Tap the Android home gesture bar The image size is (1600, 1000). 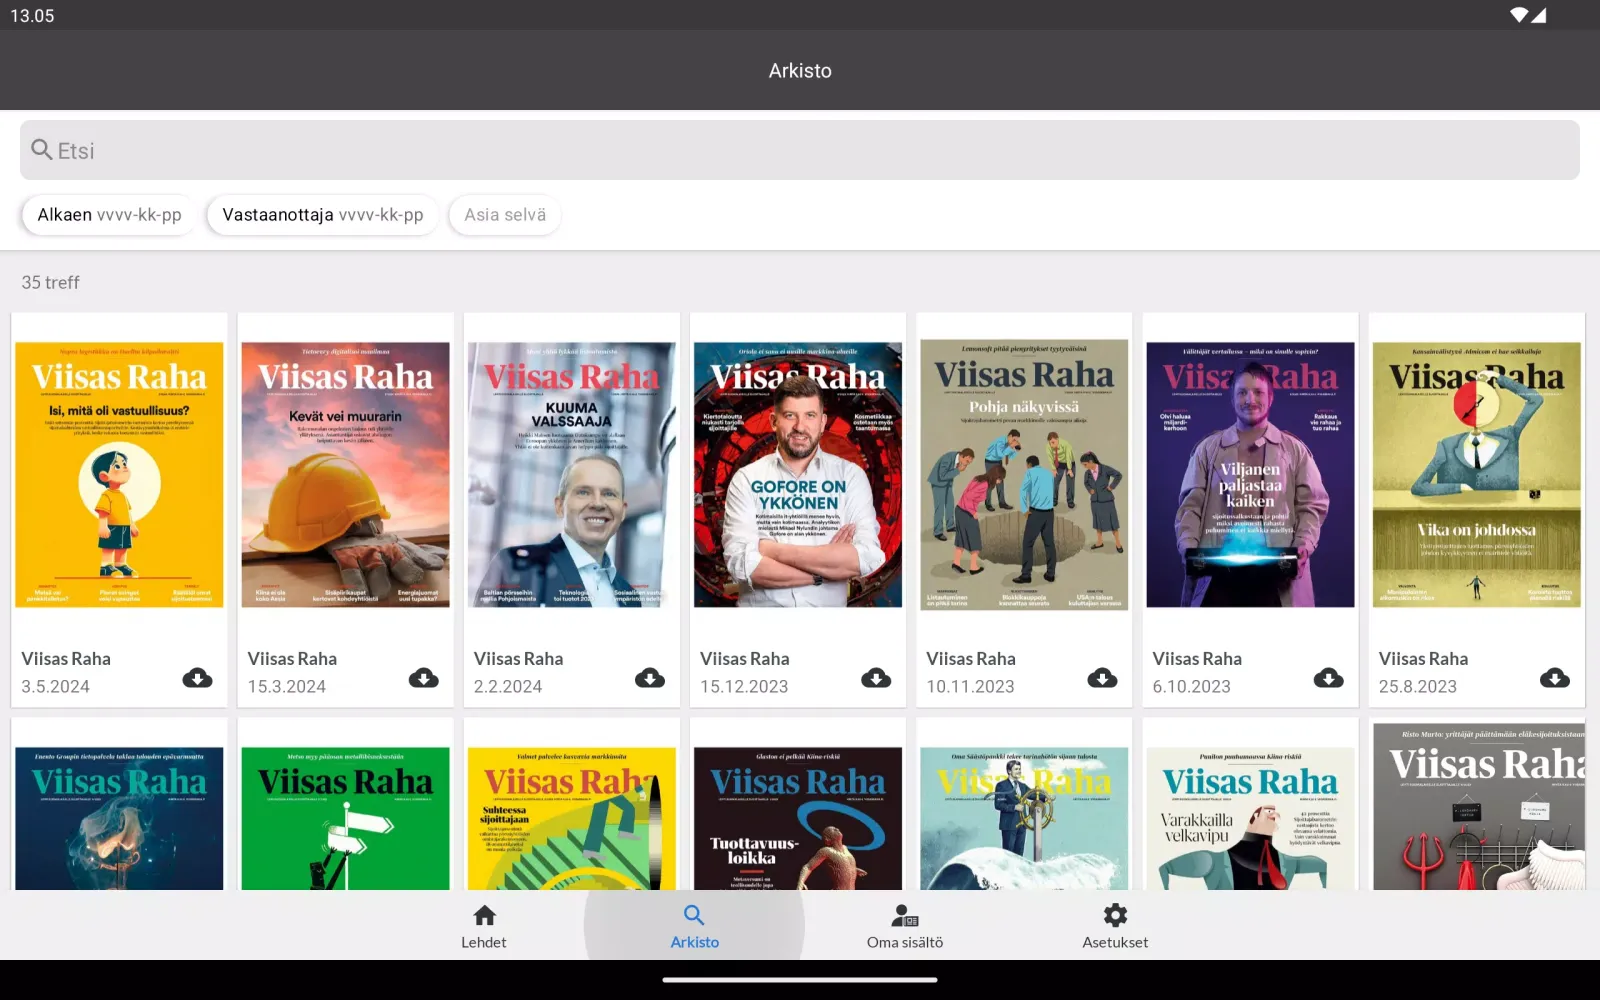pos(800,980)
